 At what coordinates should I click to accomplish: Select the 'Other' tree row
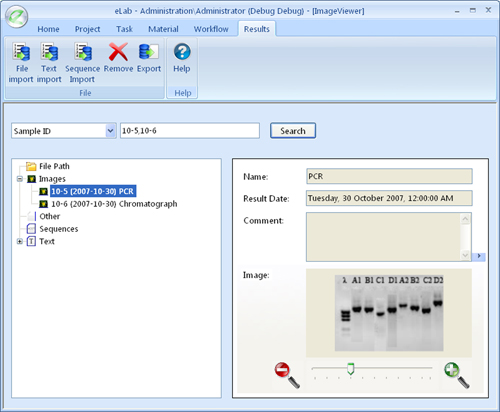coord(50,216)
